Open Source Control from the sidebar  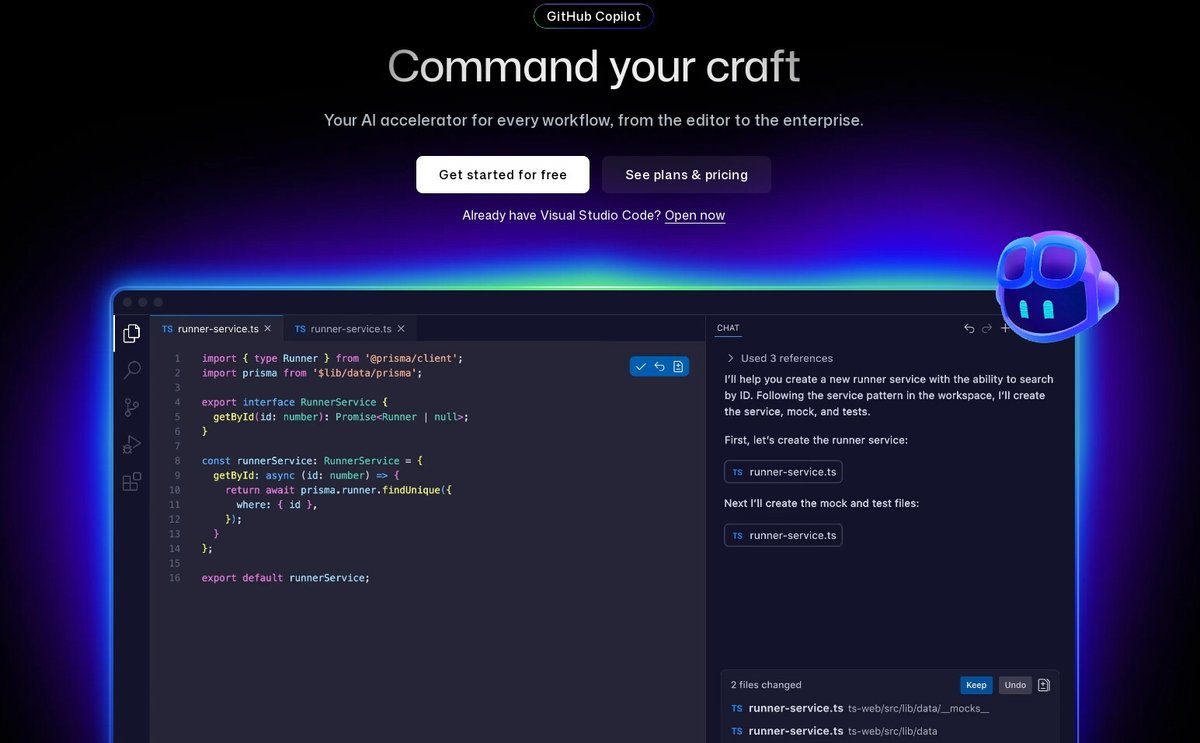[131, 407]
